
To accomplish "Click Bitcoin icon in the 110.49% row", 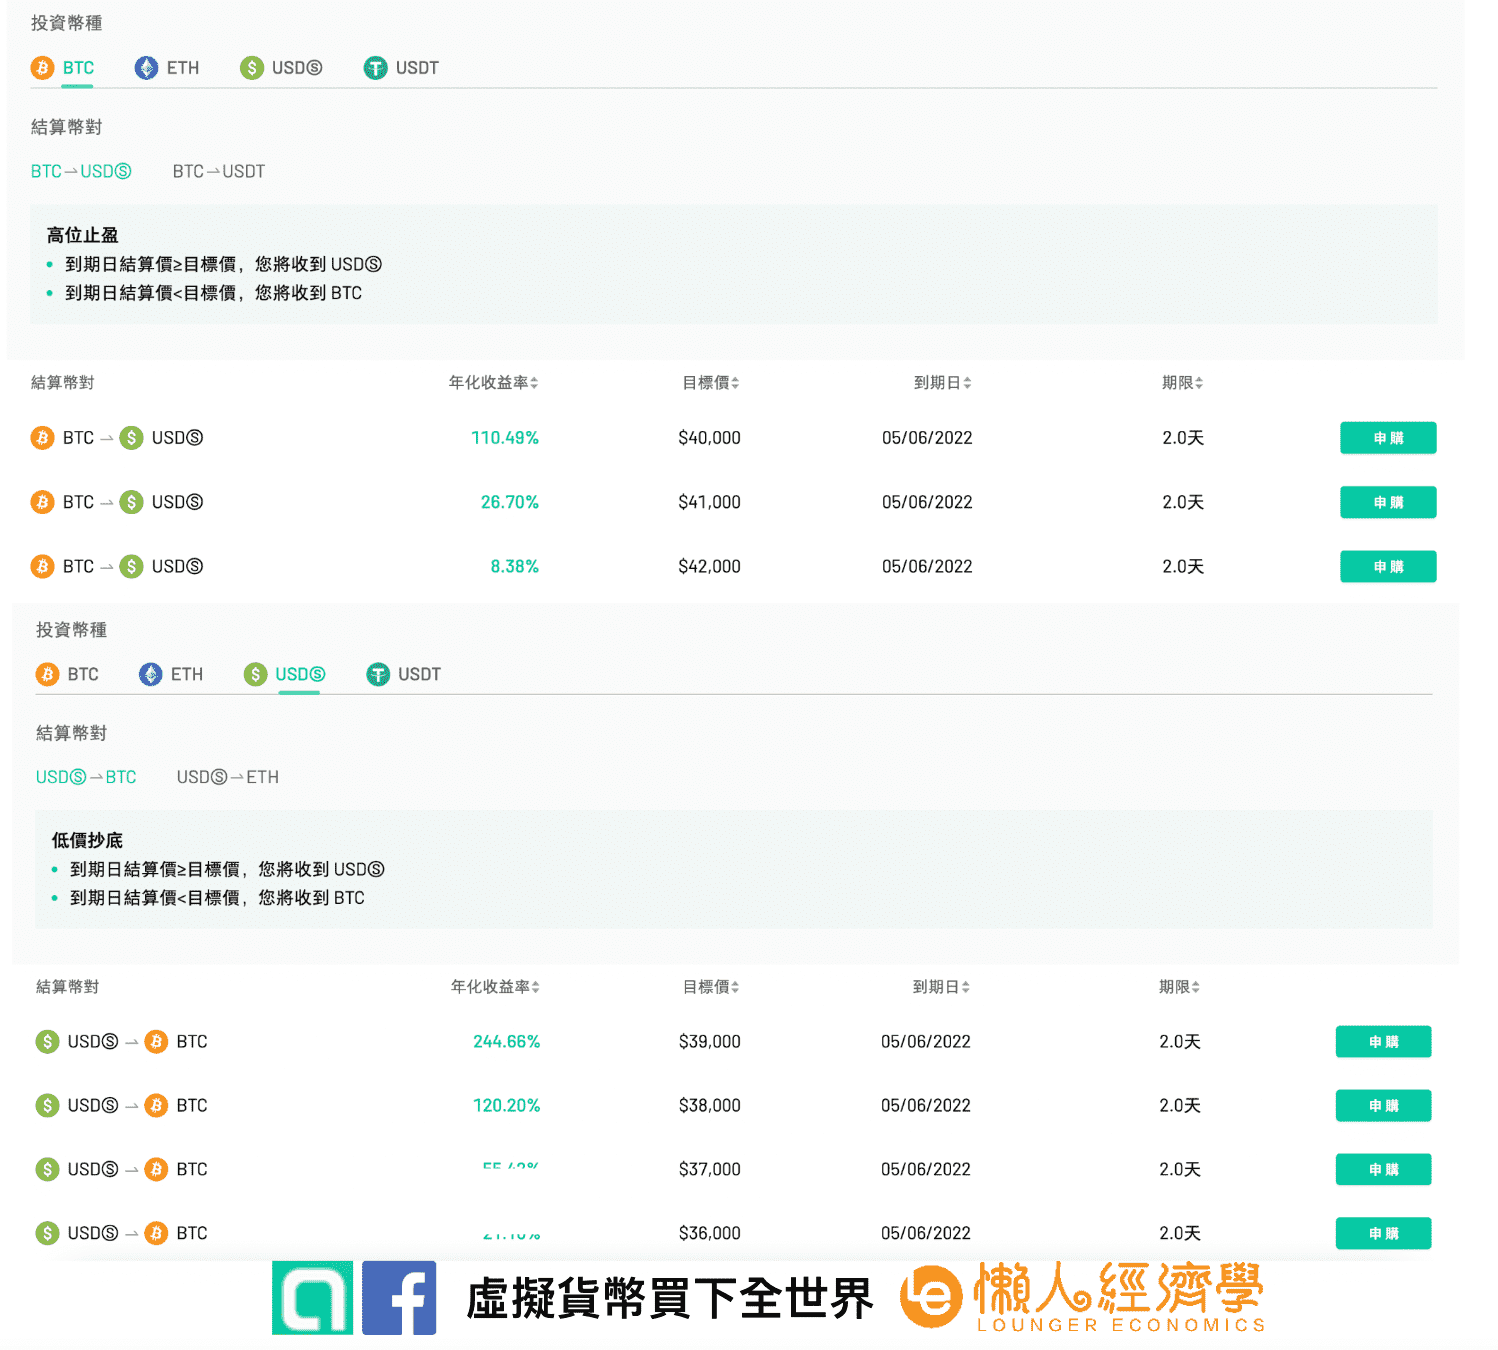I will coord(42,438).
